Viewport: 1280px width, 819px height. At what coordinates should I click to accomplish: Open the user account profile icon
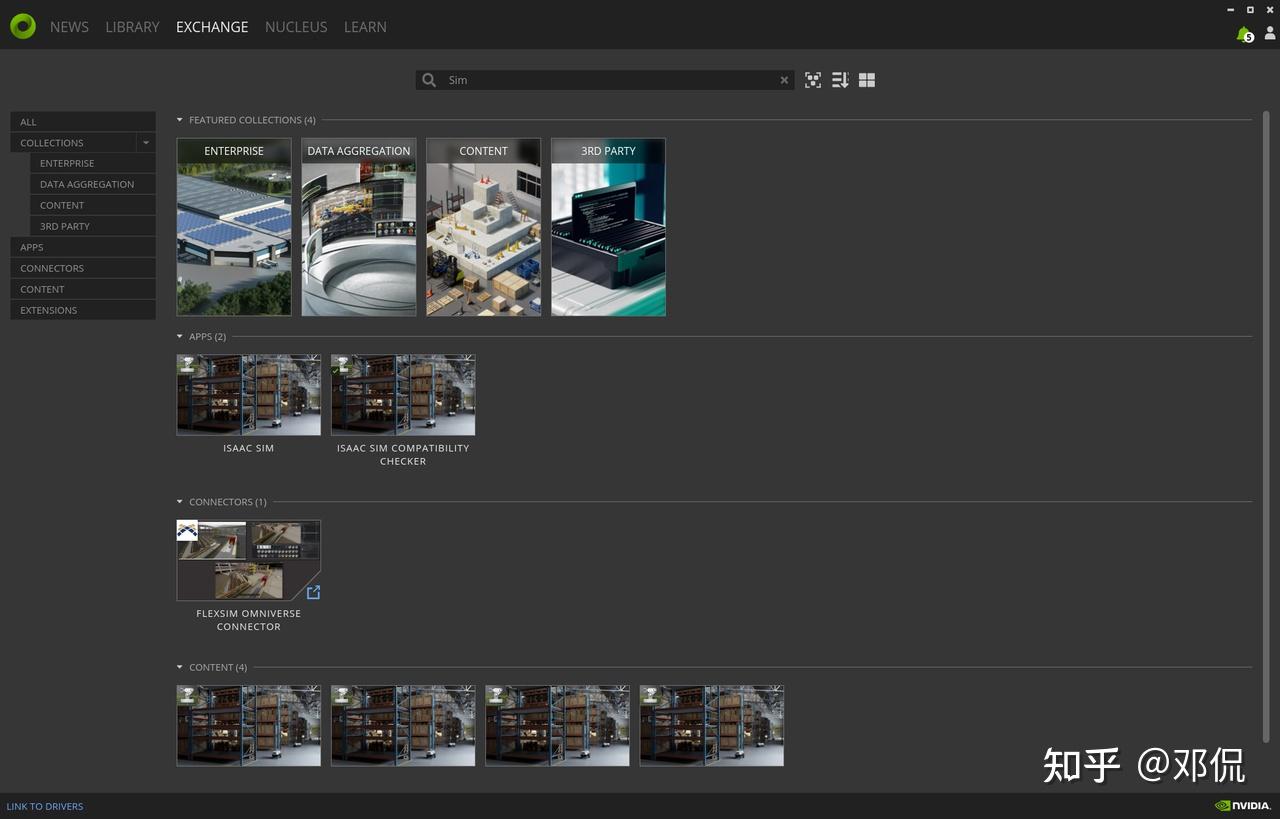click(x=1270, y=34)
